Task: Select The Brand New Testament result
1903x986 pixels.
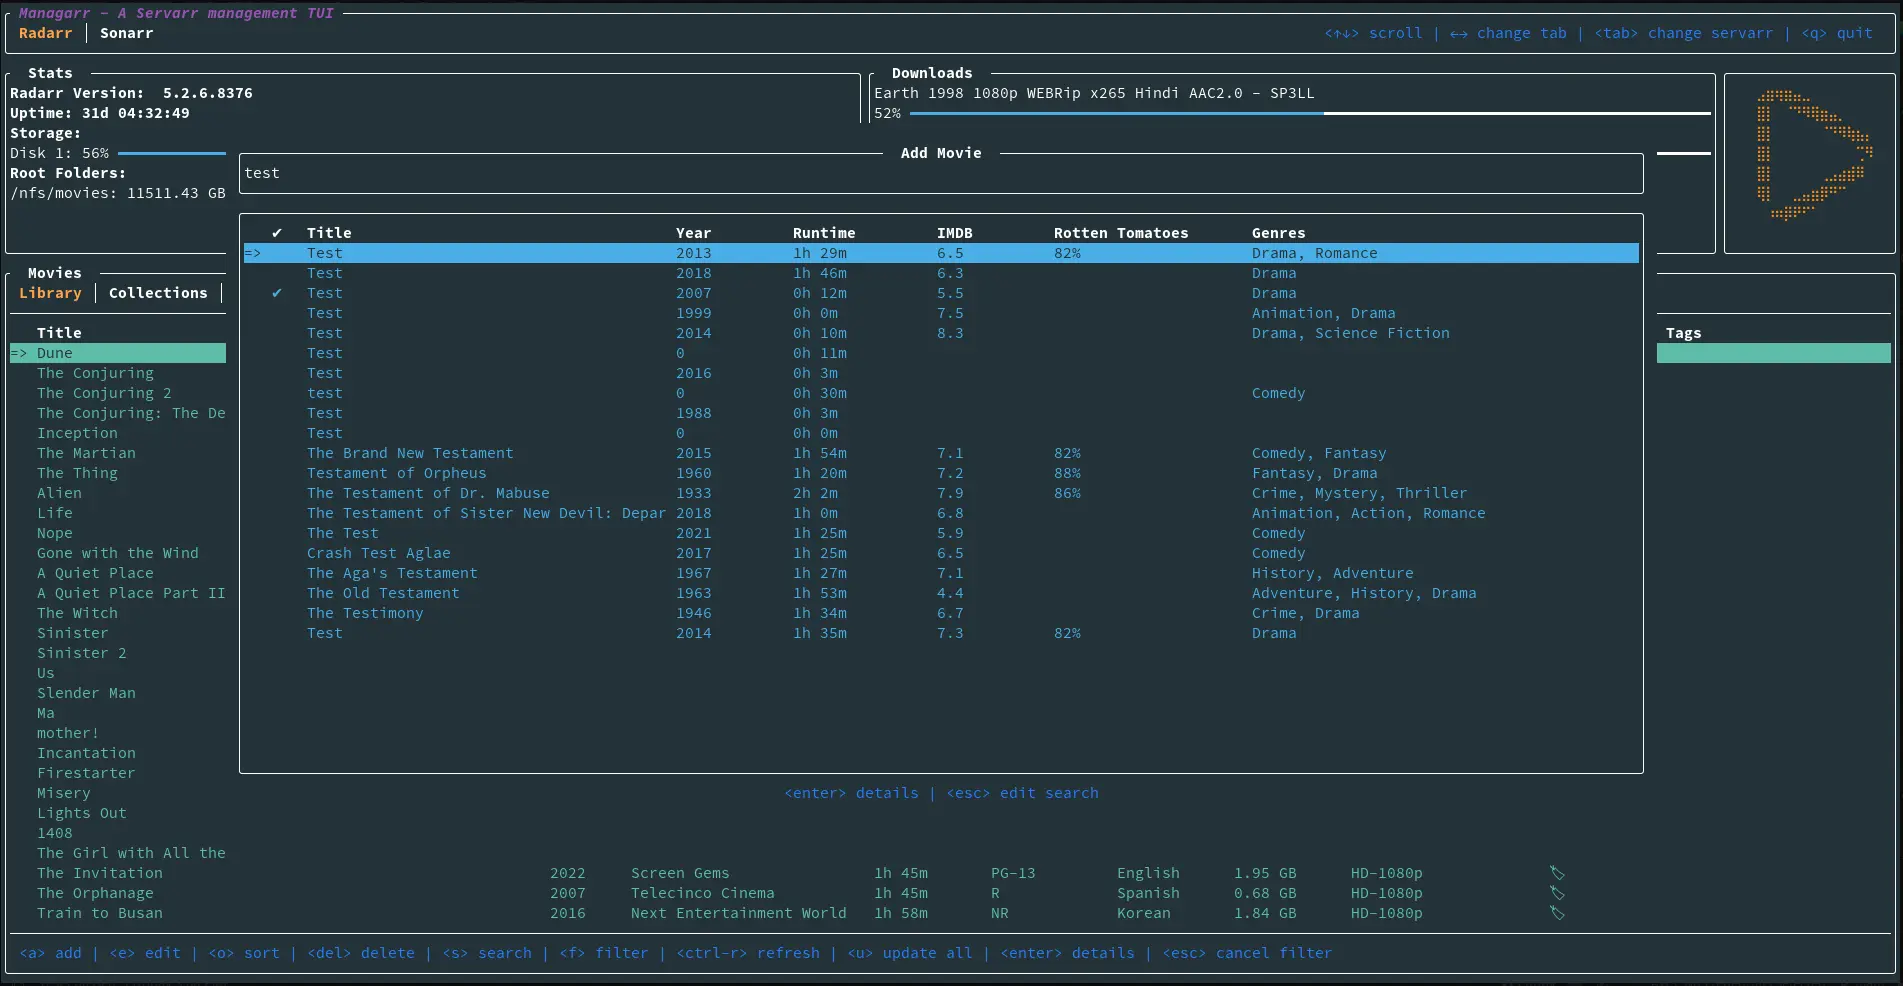Action: (410, 453)
